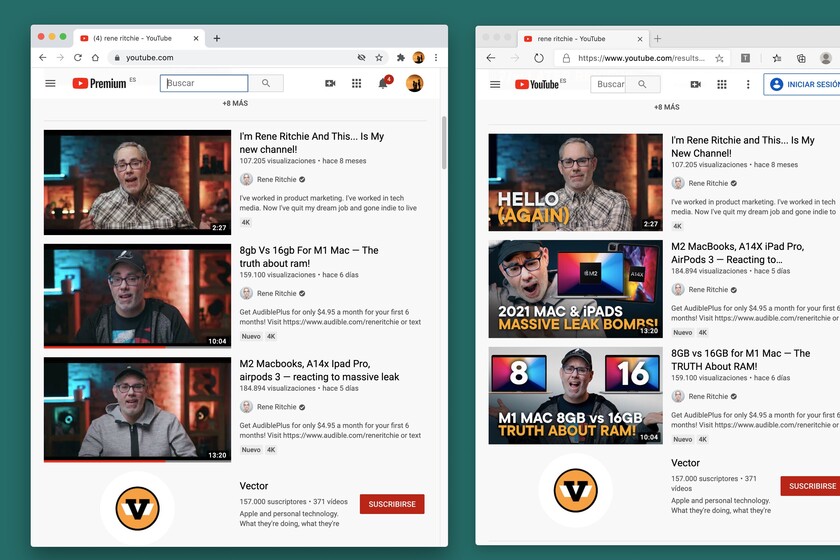This screenshot has width=840, height=560.
Task: Click the crossed-eye icon in the Chrome address bar
Action: pos(362,57)
